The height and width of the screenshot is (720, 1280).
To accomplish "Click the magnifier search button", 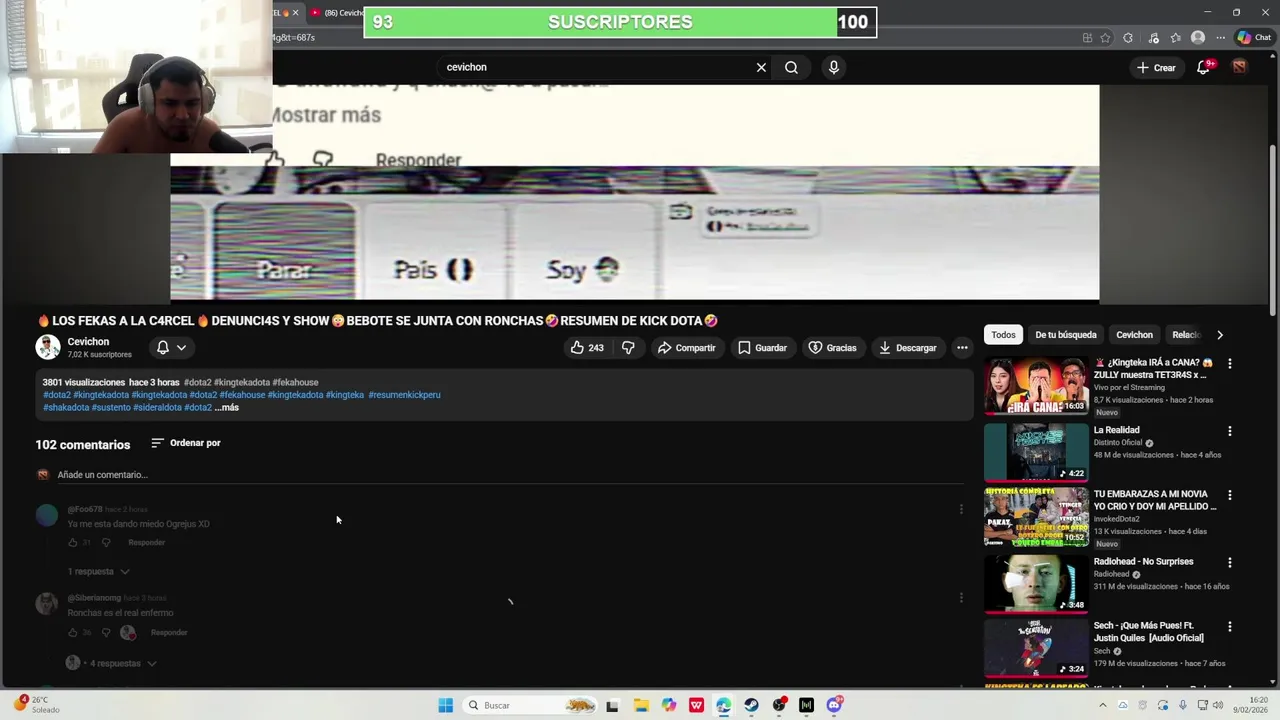I will coord(791,67).
